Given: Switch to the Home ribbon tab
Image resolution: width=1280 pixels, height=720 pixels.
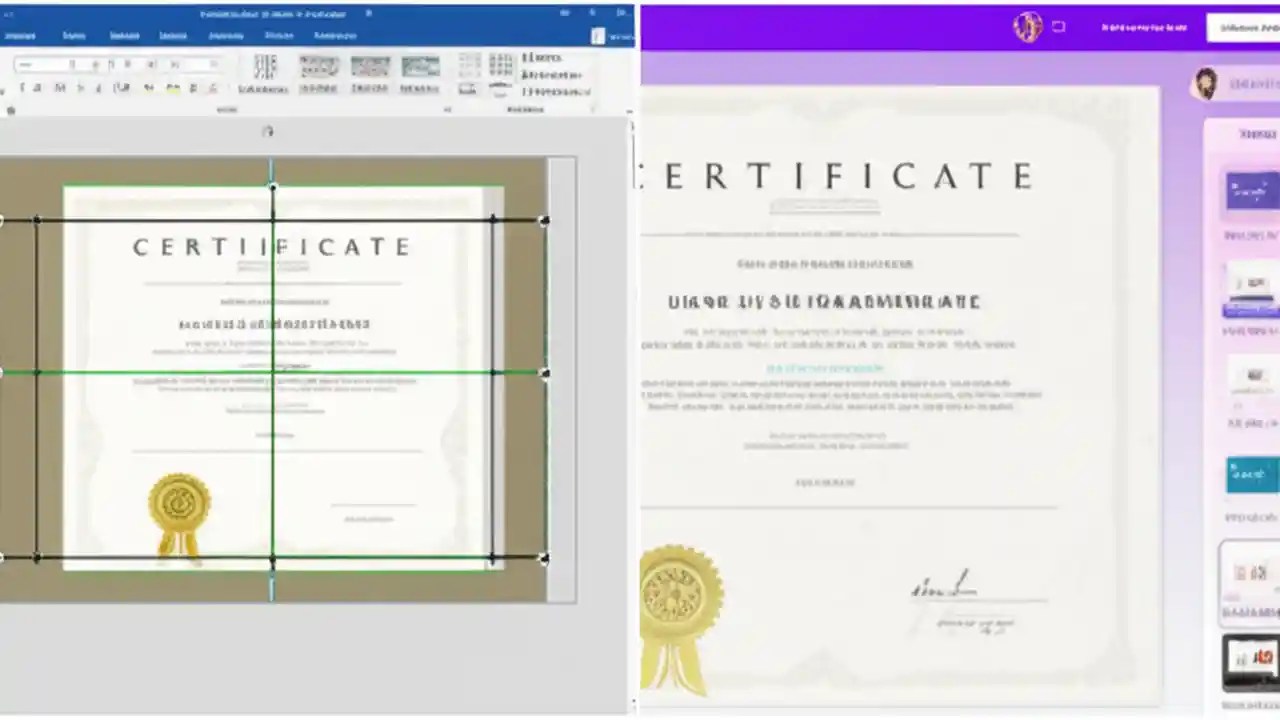Looking at the screenshot, I should (x=74, y=36).
